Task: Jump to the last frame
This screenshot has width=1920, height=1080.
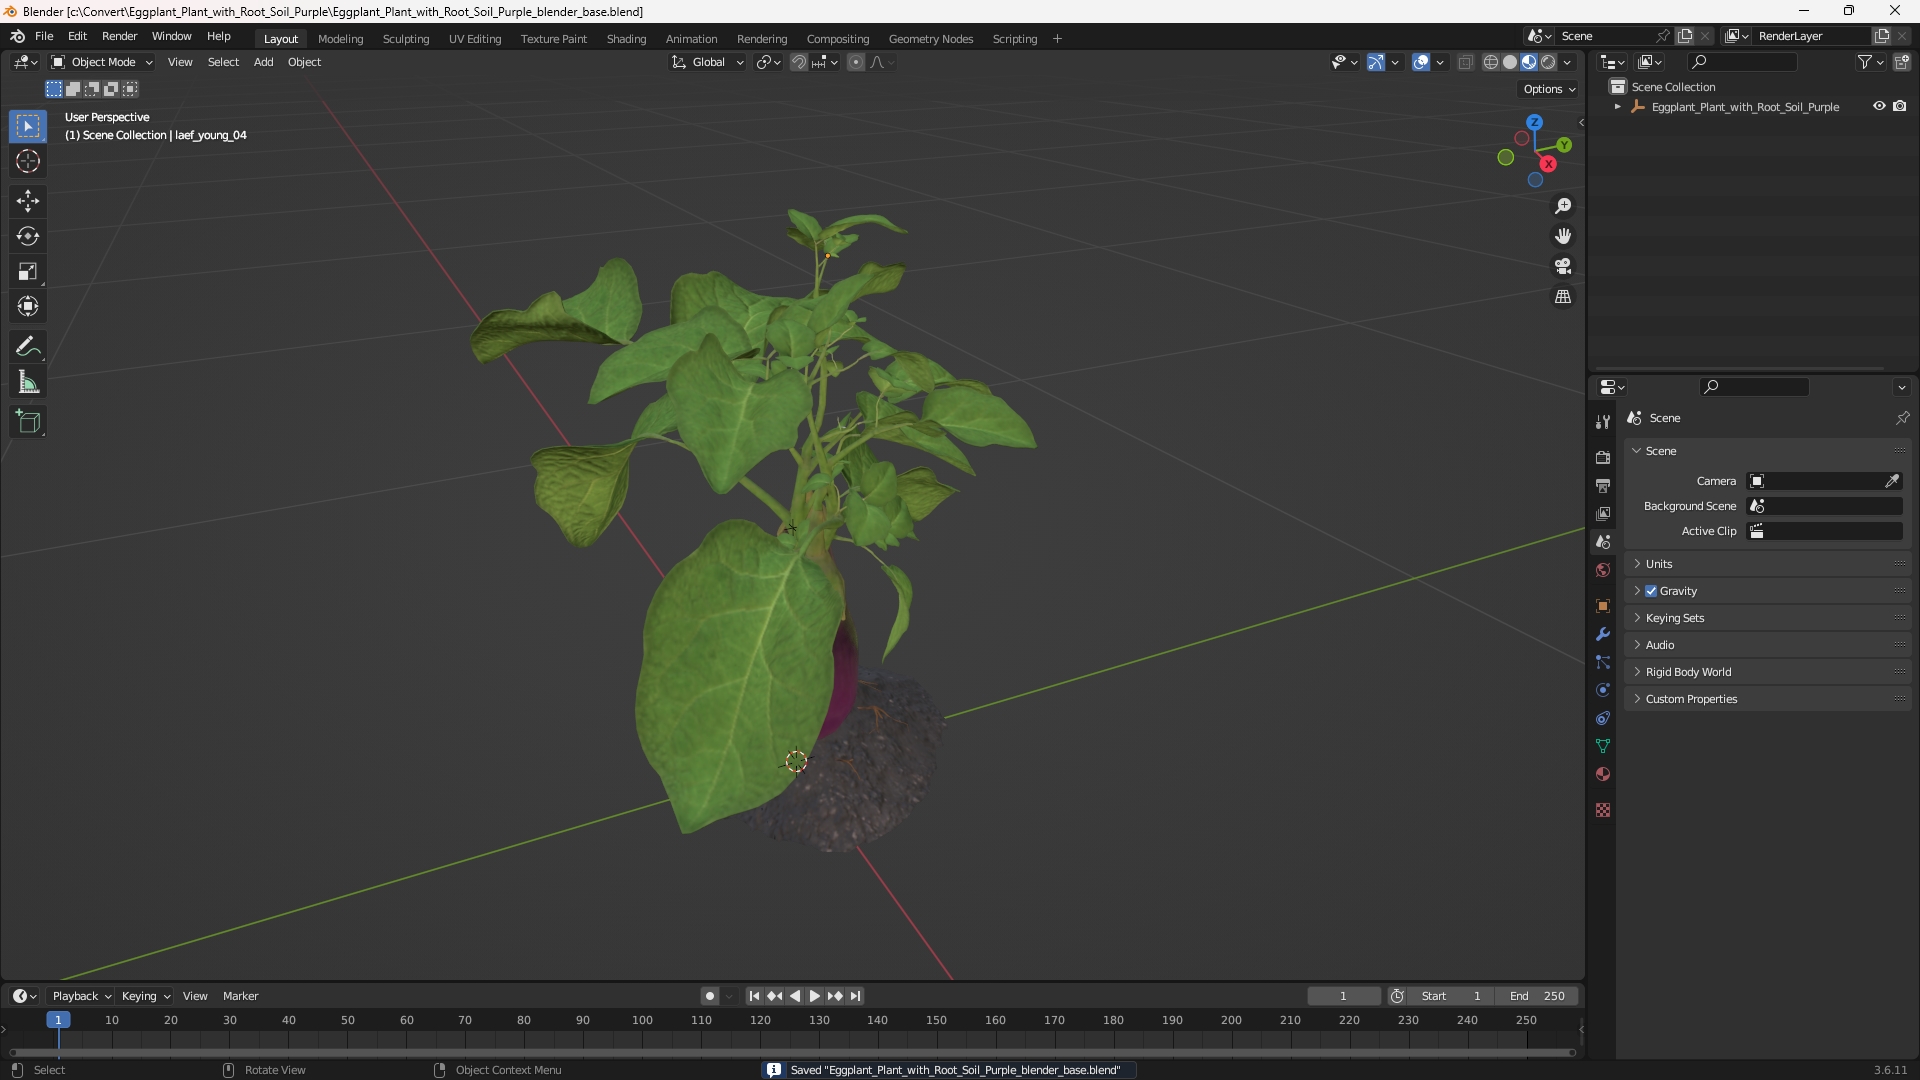Action: click(x=855, y=996)
